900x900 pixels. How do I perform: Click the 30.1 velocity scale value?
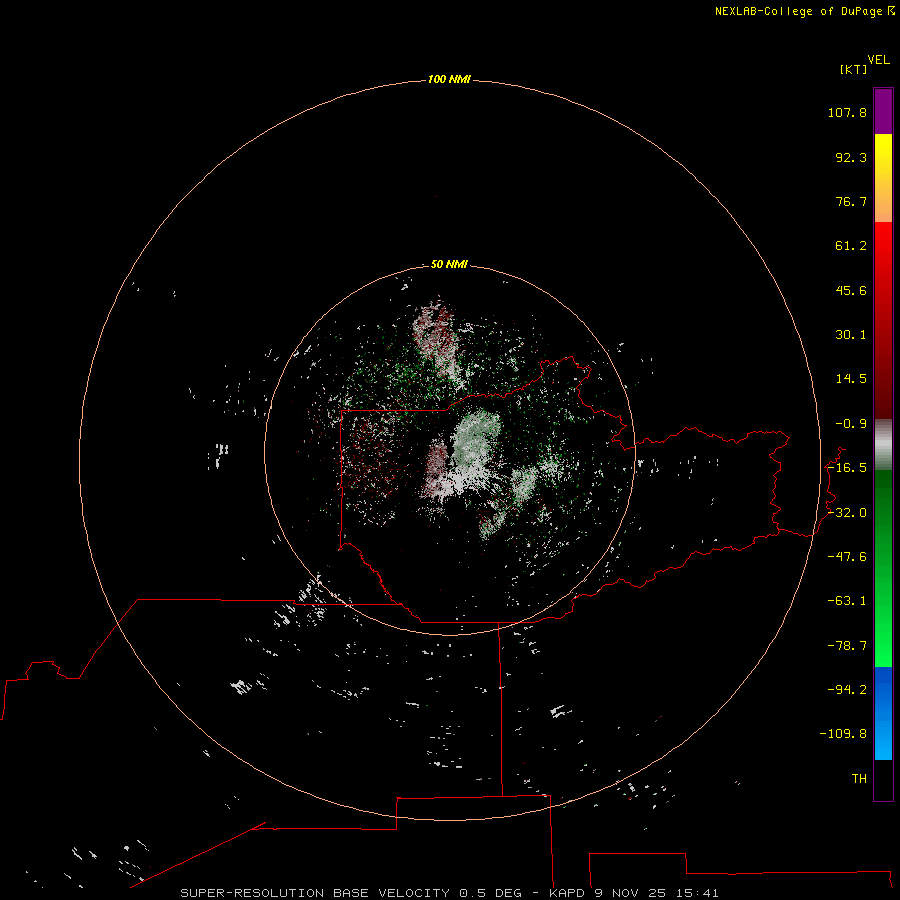click(x=851, y=335)
